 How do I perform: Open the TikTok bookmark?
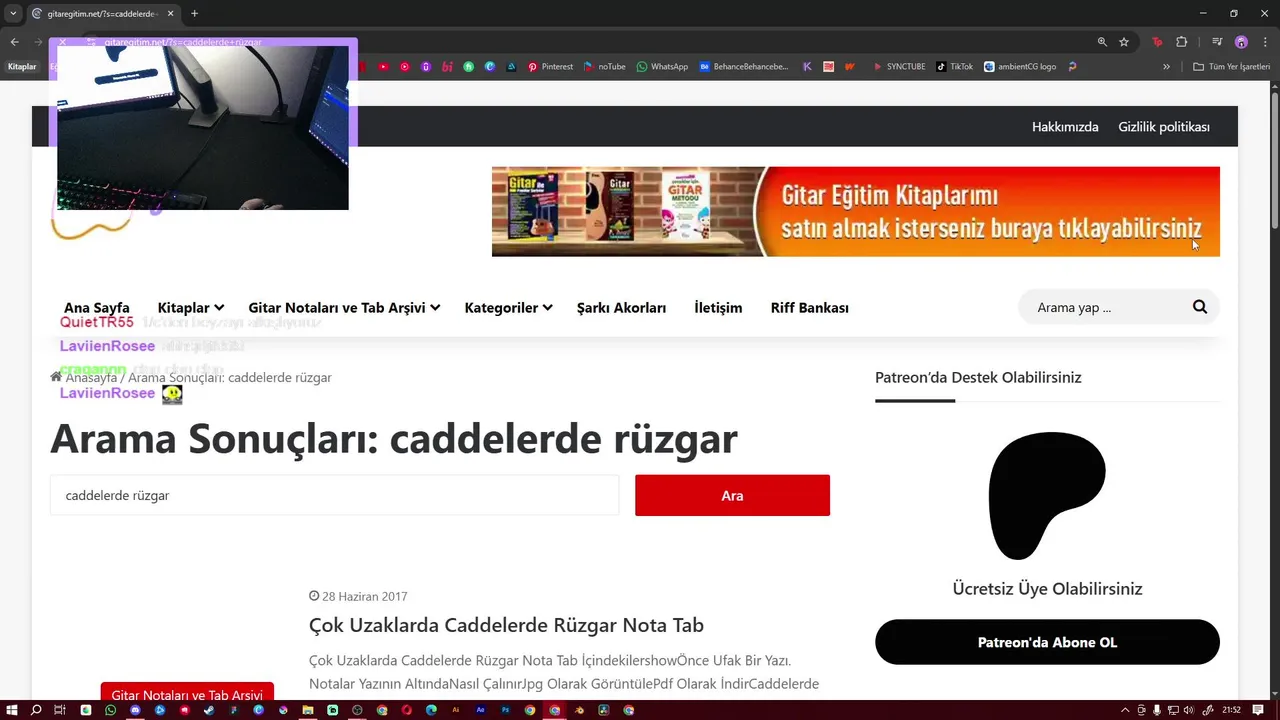click(954, 67)
